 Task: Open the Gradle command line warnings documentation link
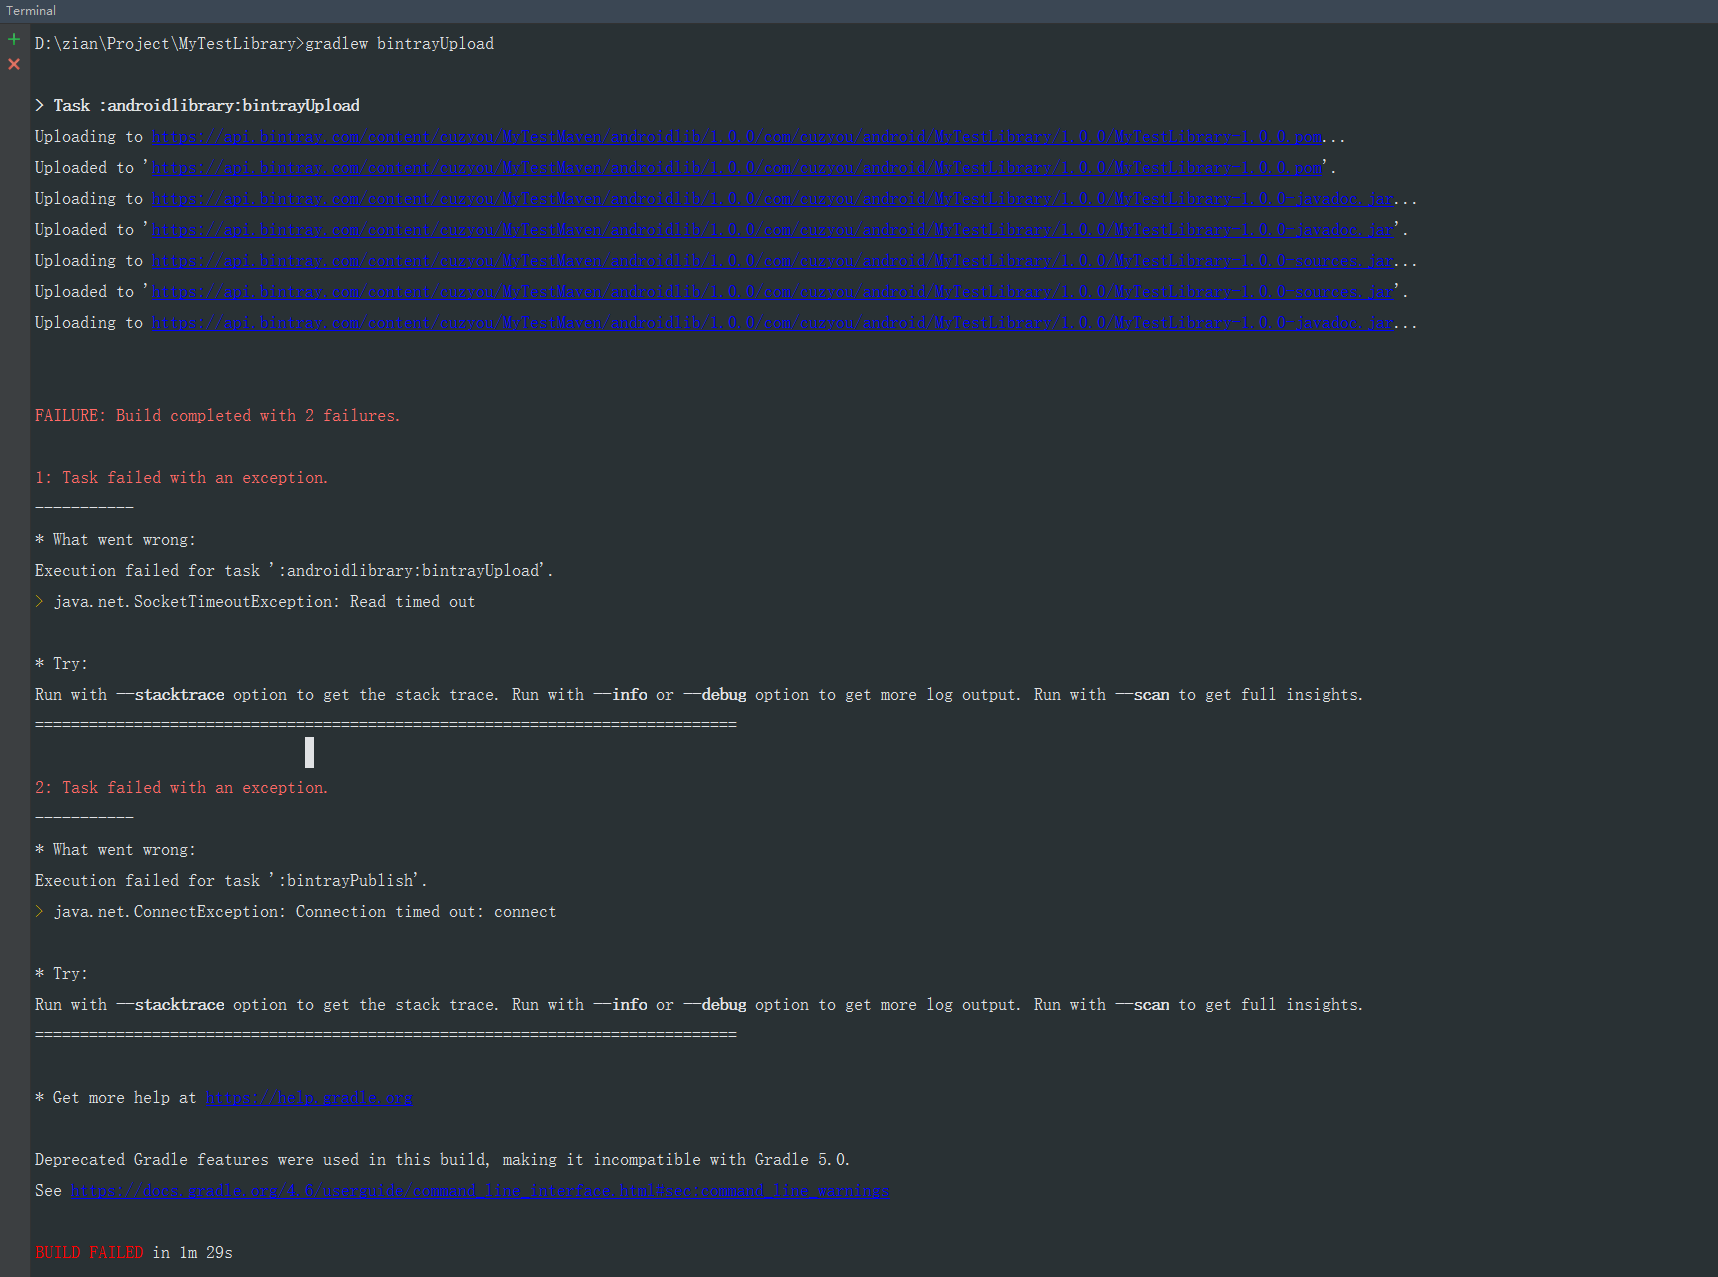(480, 1190)
